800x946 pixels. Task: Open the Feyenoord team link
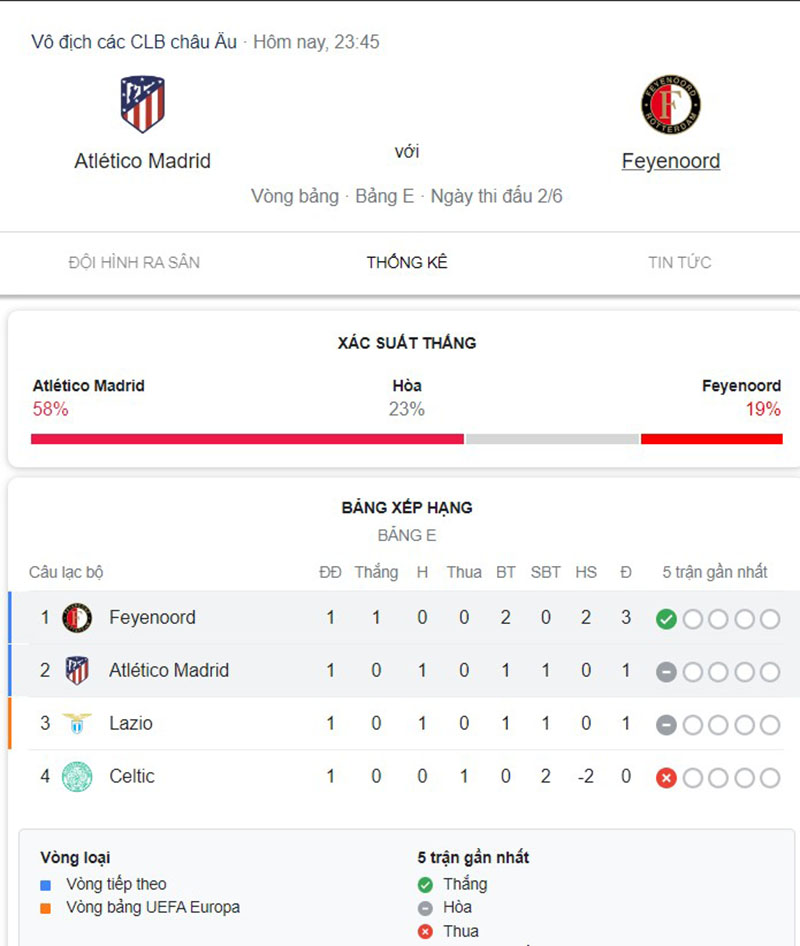coord(671,160)
